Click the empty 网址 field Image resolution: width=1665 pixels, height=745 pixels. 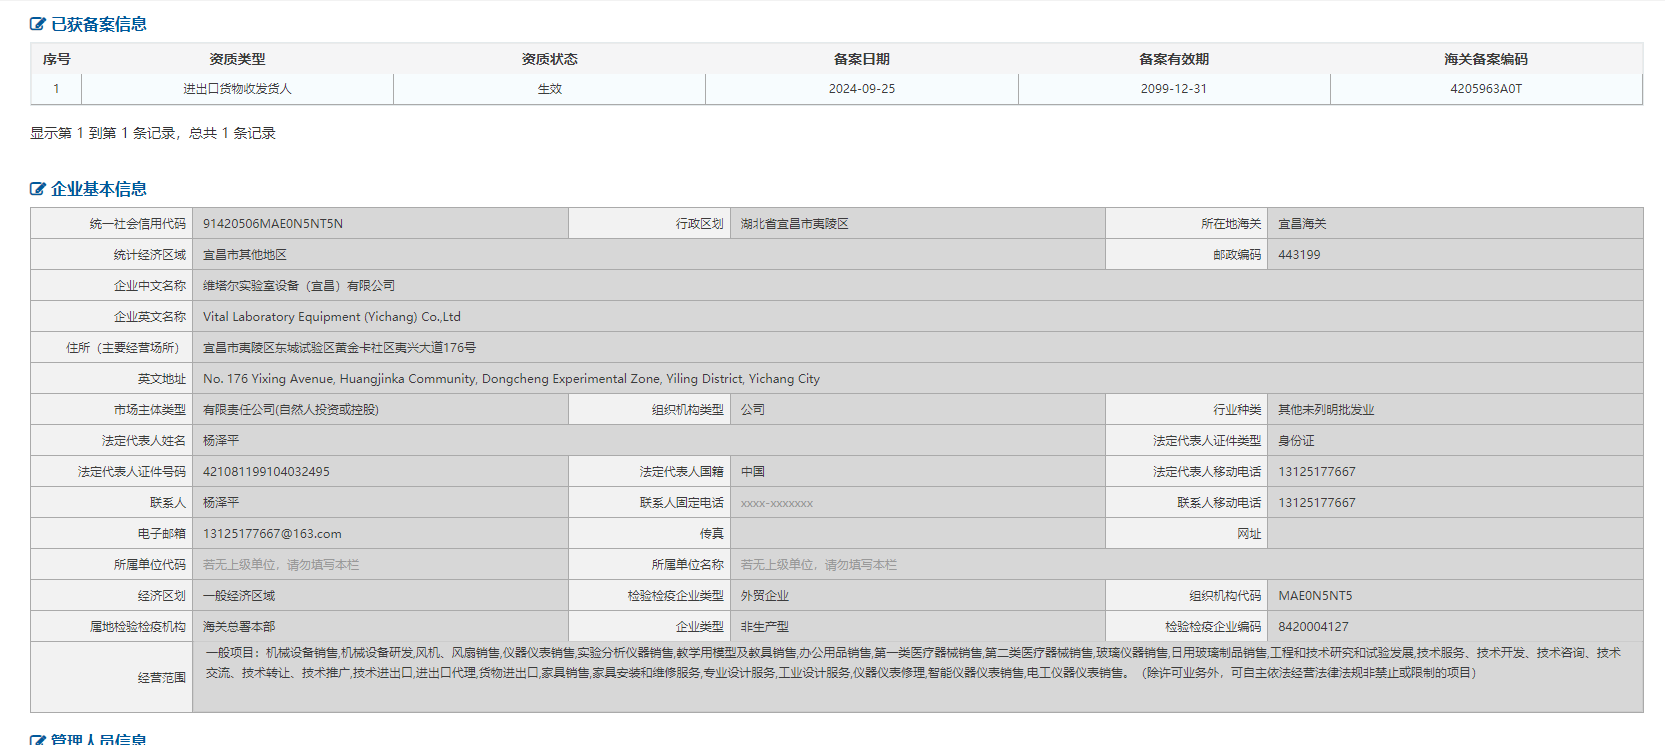click(x=1454, y=534)
